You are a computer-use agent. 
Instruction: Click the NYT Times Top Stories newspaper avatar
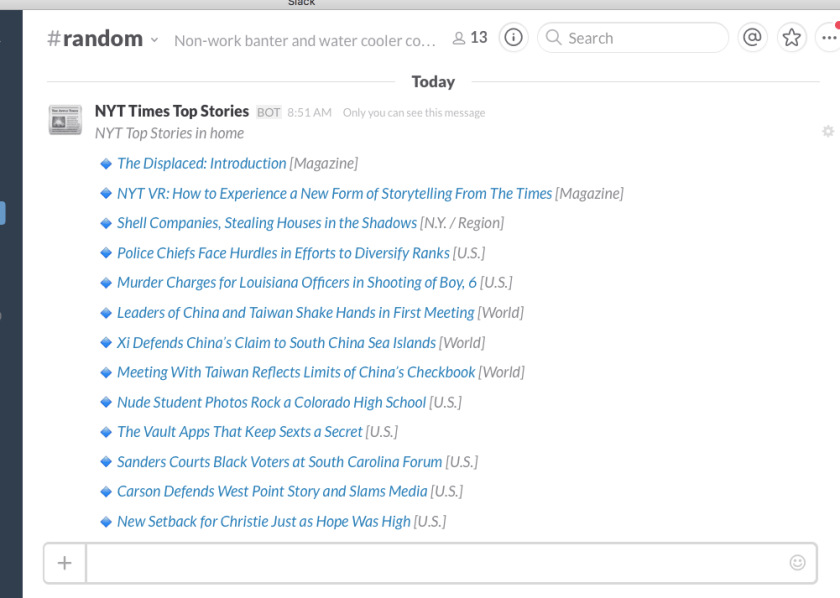[64, 119]
